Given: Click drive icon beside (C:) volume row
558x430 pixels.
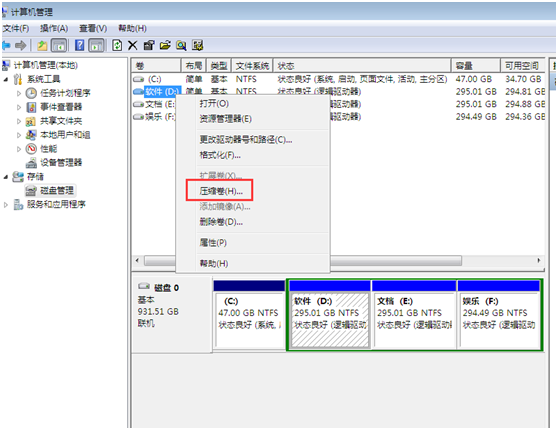Looking at the screenshot, I should [138, 79].
